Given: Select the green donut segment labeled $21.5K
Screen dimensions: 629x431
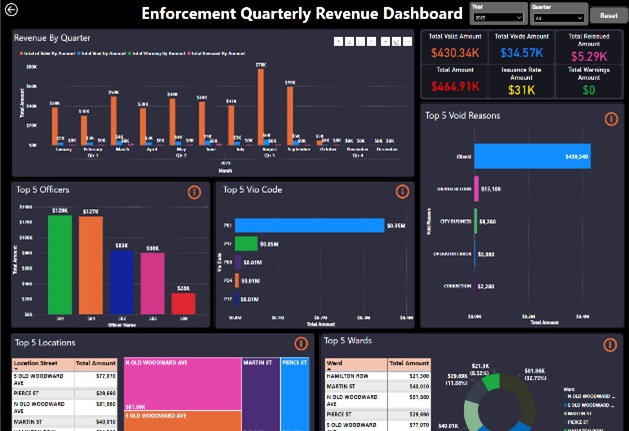Looking at the screenshot, I should pyautogui.click(x=490, y=382).
